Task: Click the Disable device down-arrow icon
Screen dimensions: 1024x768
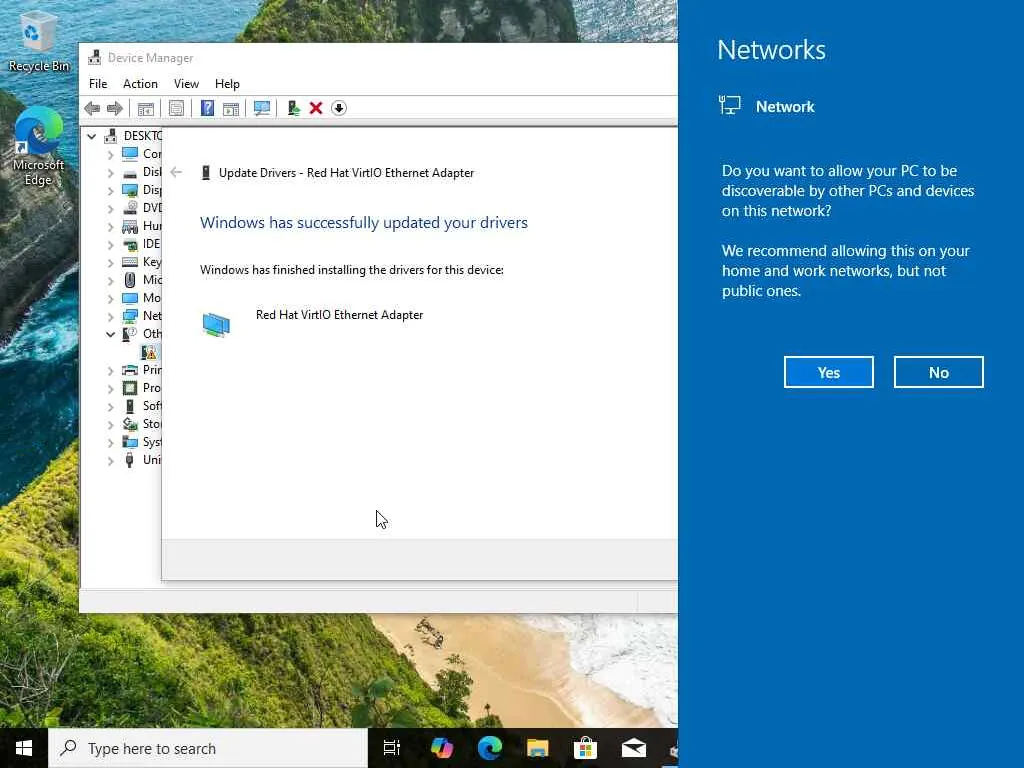Action: 339,108
